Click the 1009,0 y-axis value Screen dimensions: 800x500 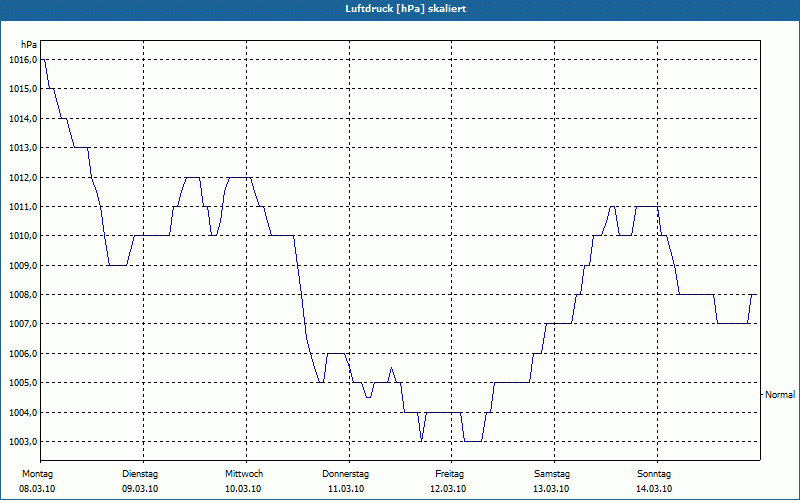(x=23, y=265)
